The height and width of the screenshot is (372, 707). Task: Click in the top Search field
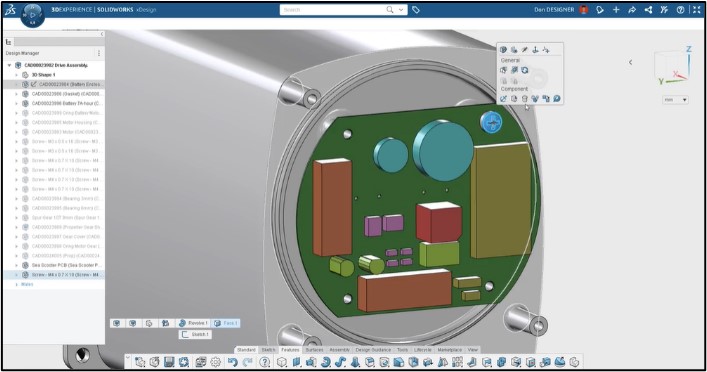click(x=334, y=9)
